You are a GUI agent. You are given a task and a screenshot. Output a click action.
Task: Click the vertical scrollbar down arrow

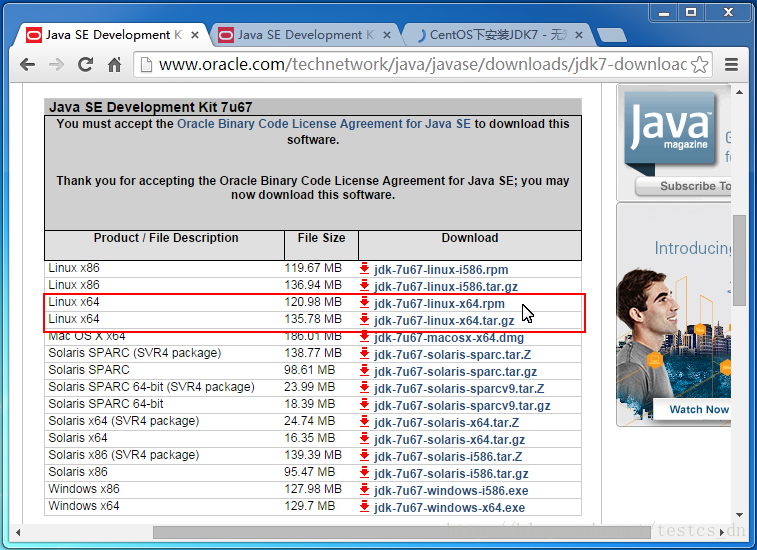[x=739, y=515]
